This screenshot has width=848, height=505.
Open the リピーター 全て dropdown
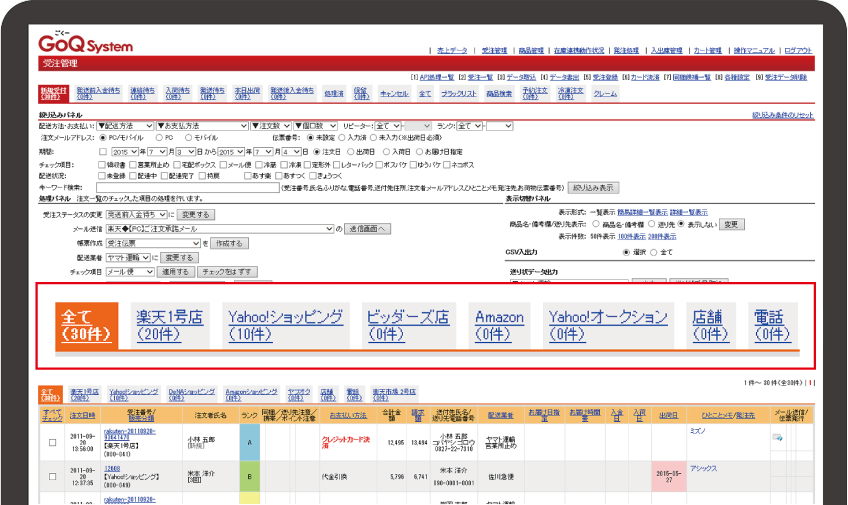point(388,126)
